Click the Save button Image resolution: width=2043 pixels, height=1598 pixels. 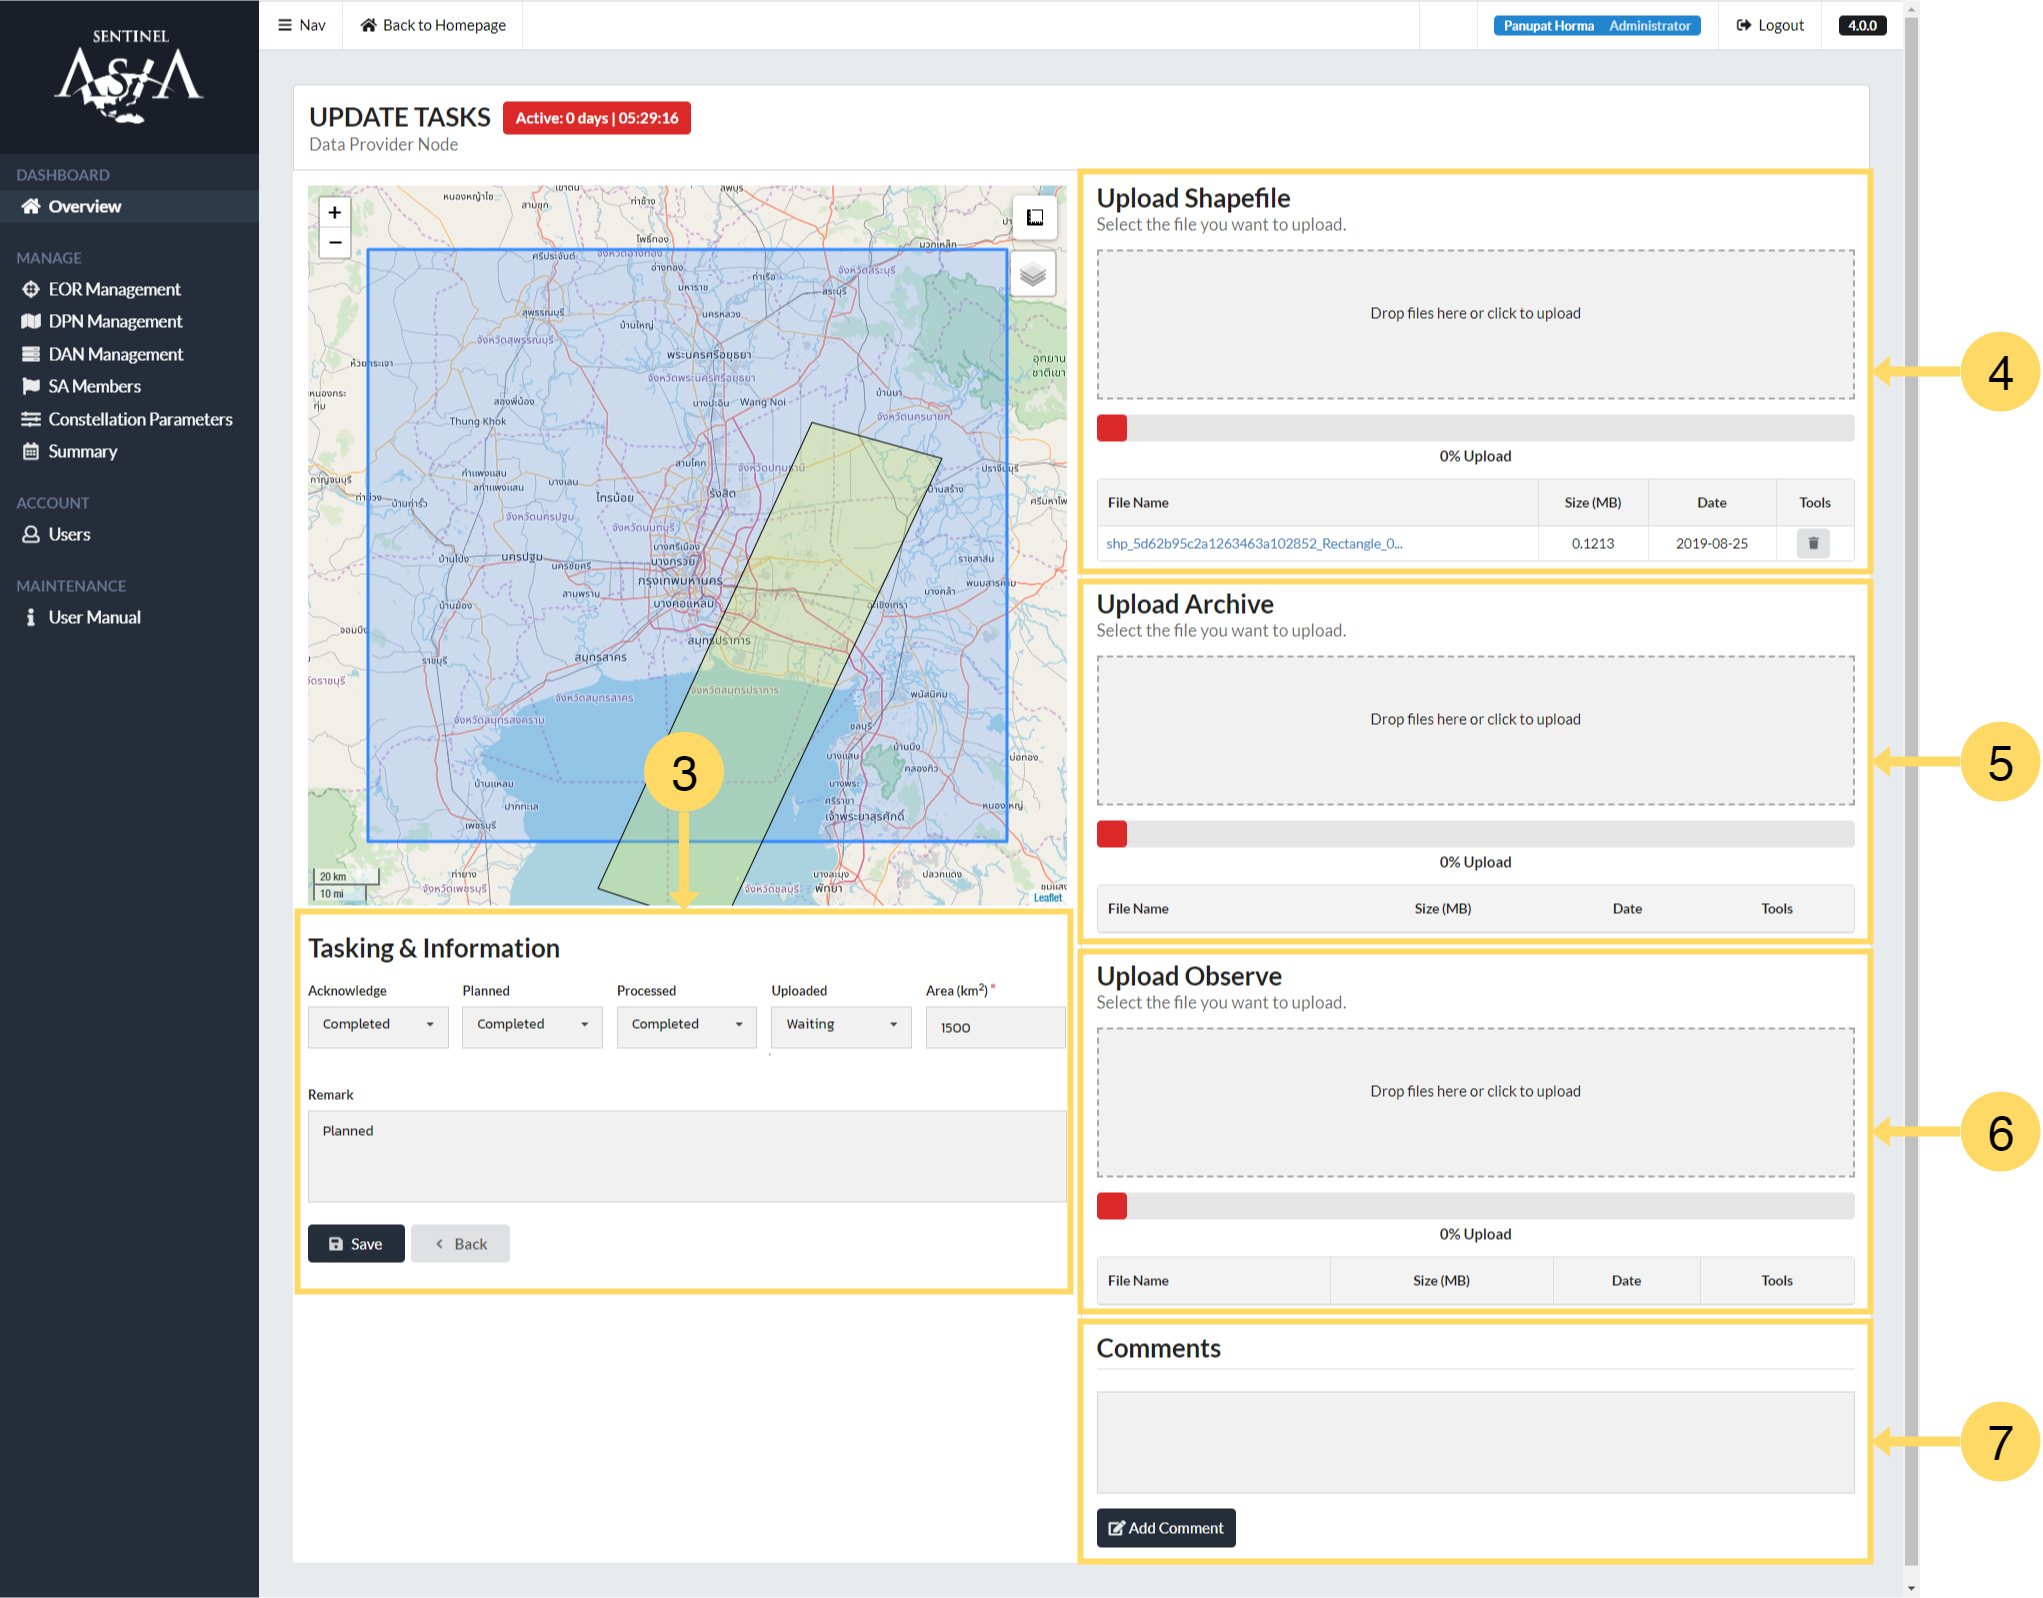click(356, 1244)
